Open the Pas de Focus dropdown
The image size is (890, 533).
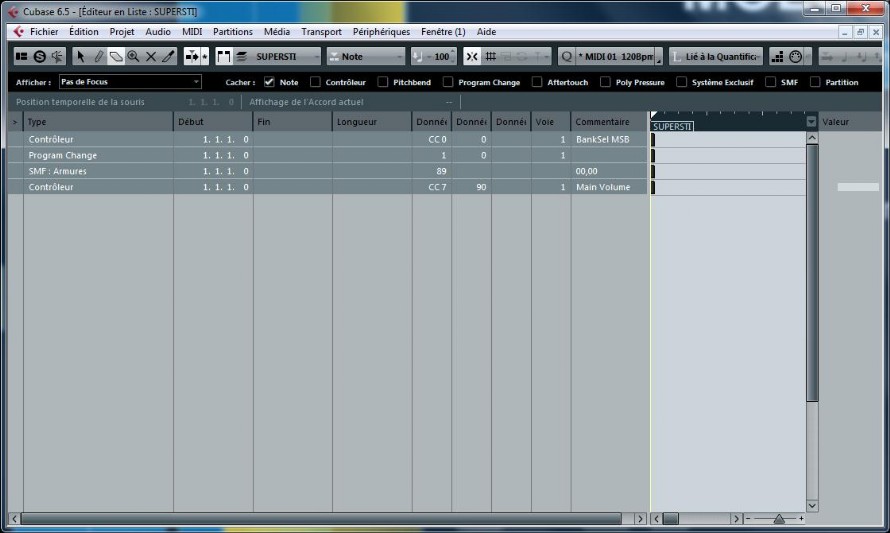tap(130, 82)
